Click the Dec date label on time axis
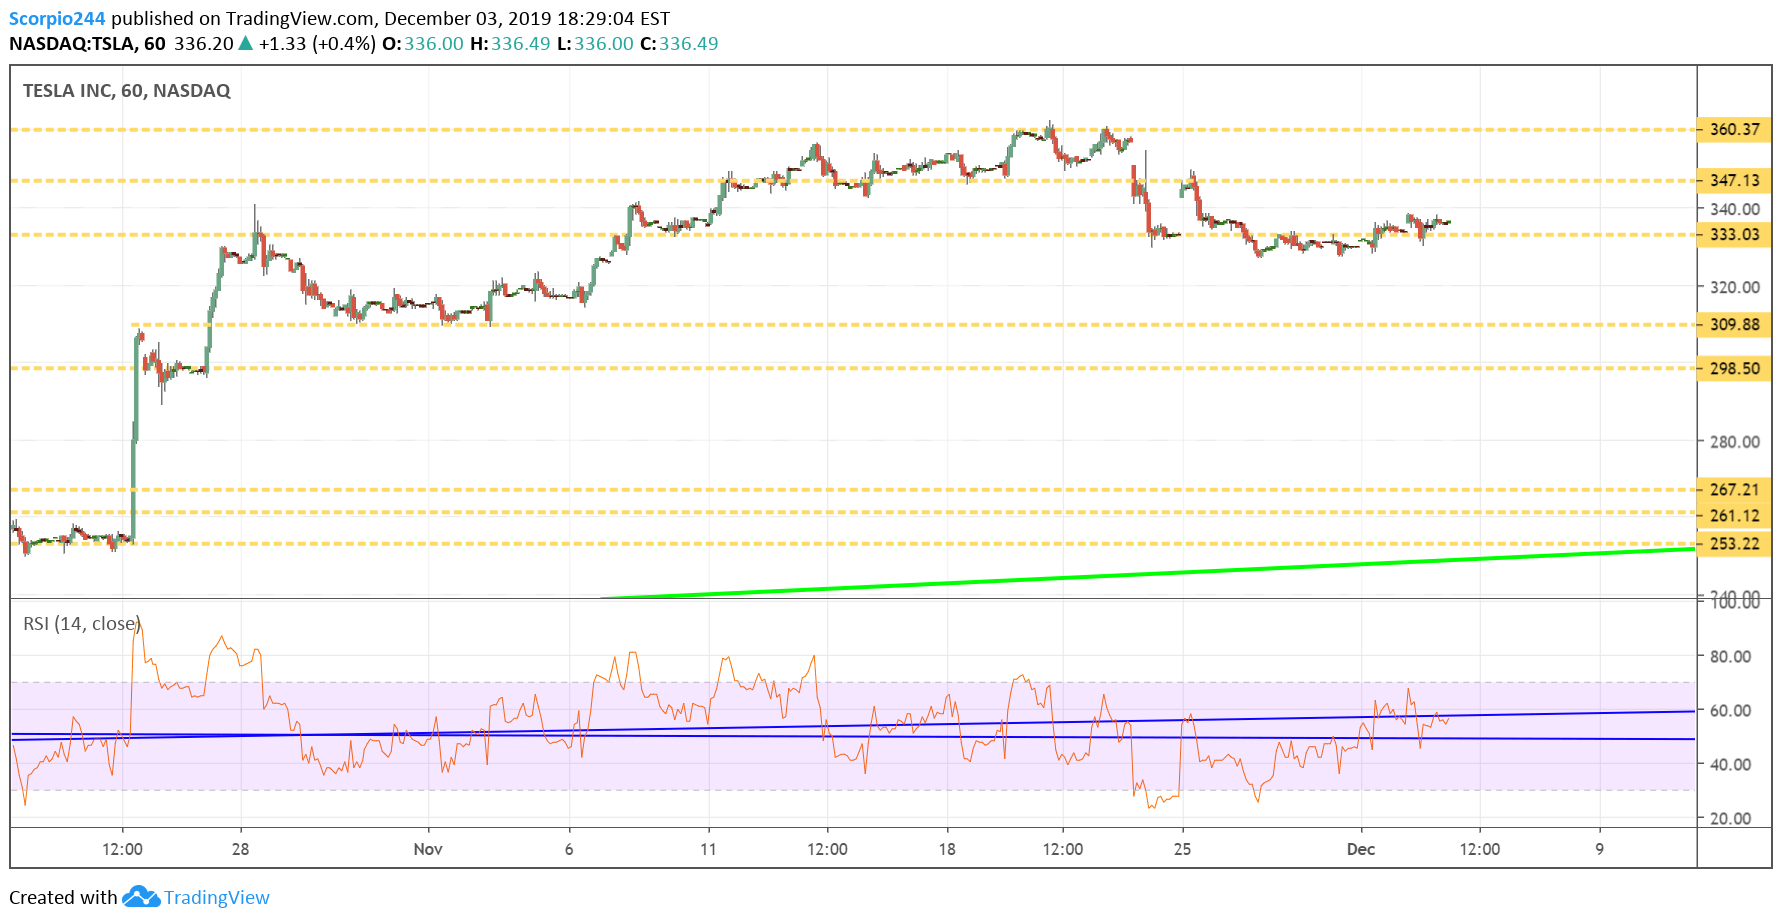This screenshot has width=1782, height=923. tap(1361, 849)
